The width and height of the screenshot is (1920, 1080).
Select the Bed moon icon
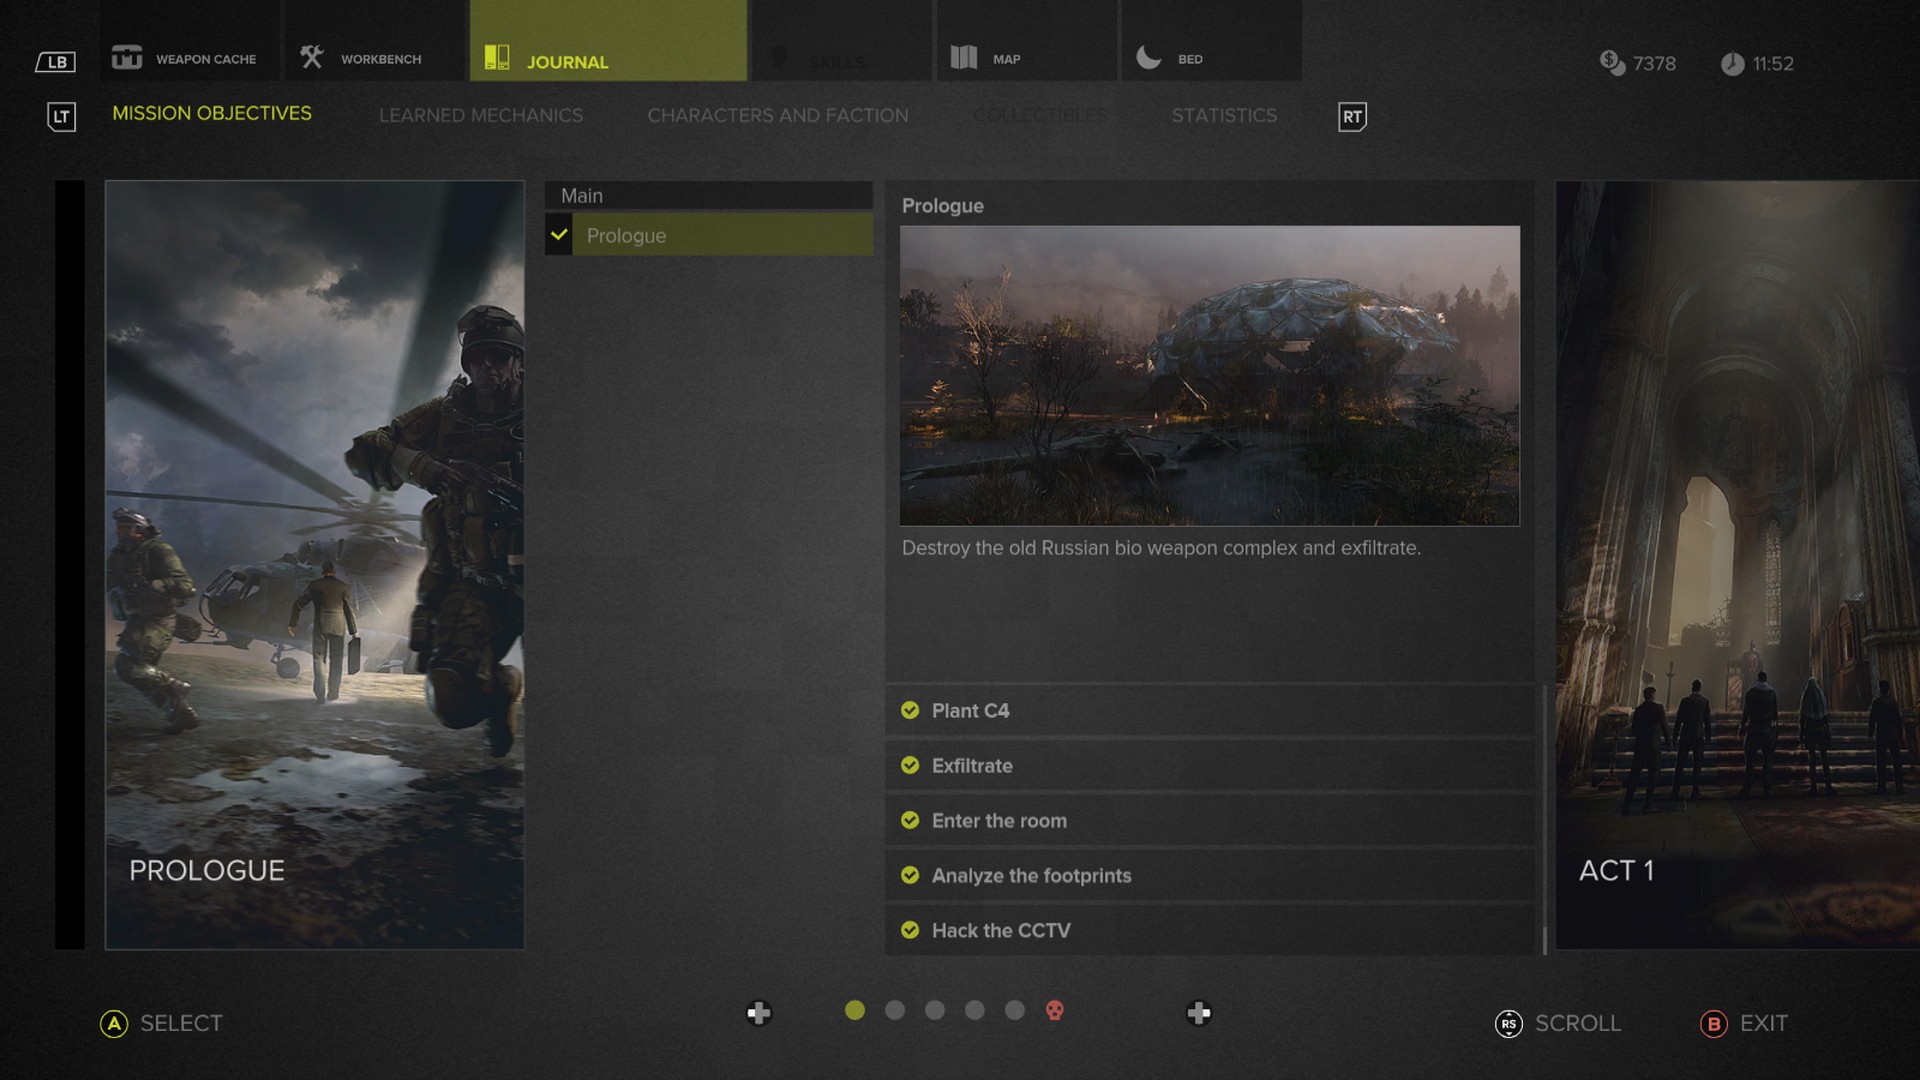[x=1149, y=58]
